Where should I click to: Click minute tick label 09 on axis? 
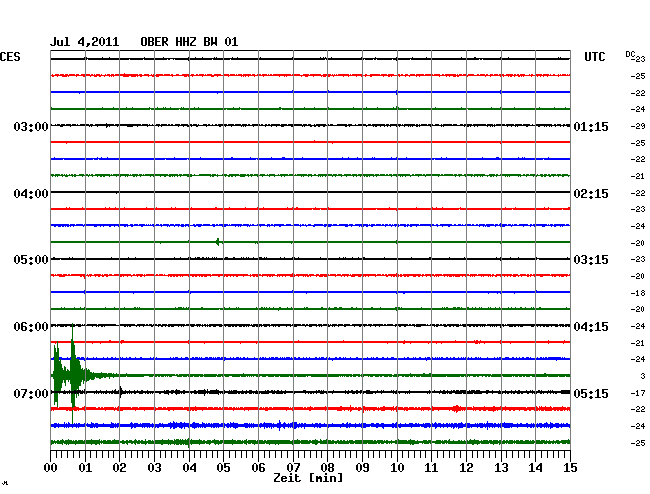coord(362,468)
